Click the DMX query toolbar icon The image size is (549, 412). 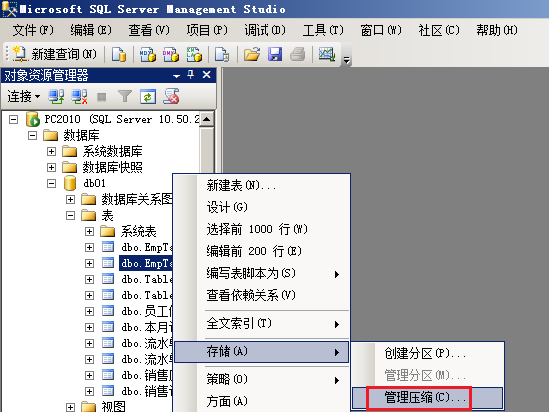[x=171, y=54]
